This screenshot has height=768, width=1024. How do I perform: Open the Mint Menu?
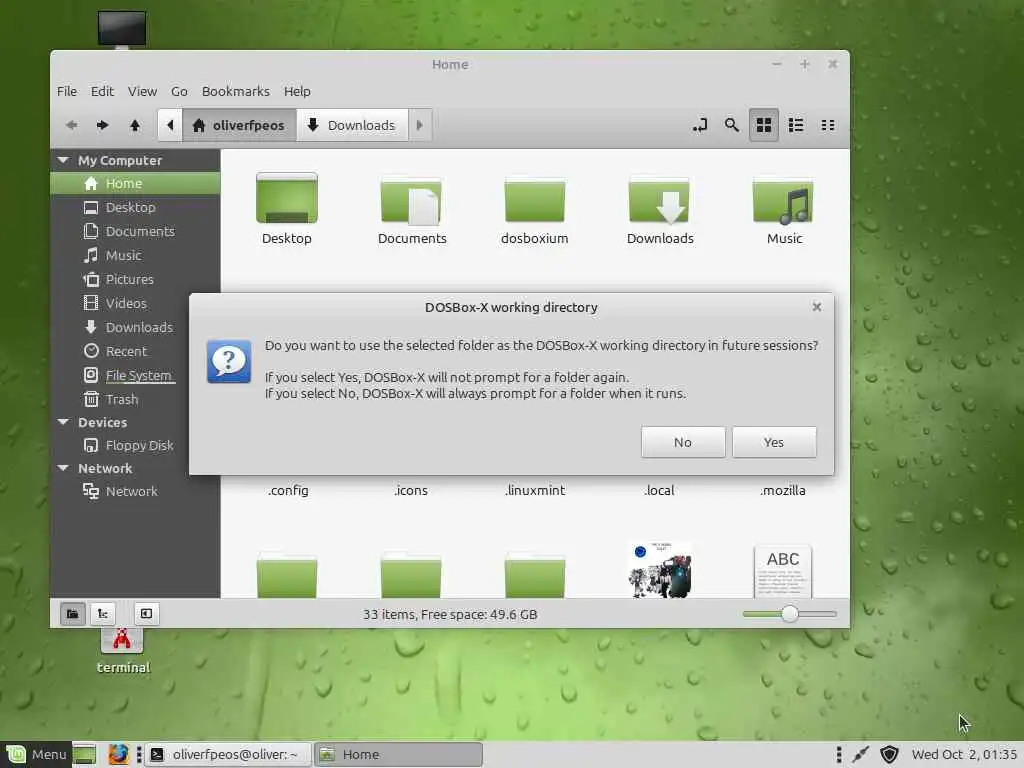tap(35, 755)
